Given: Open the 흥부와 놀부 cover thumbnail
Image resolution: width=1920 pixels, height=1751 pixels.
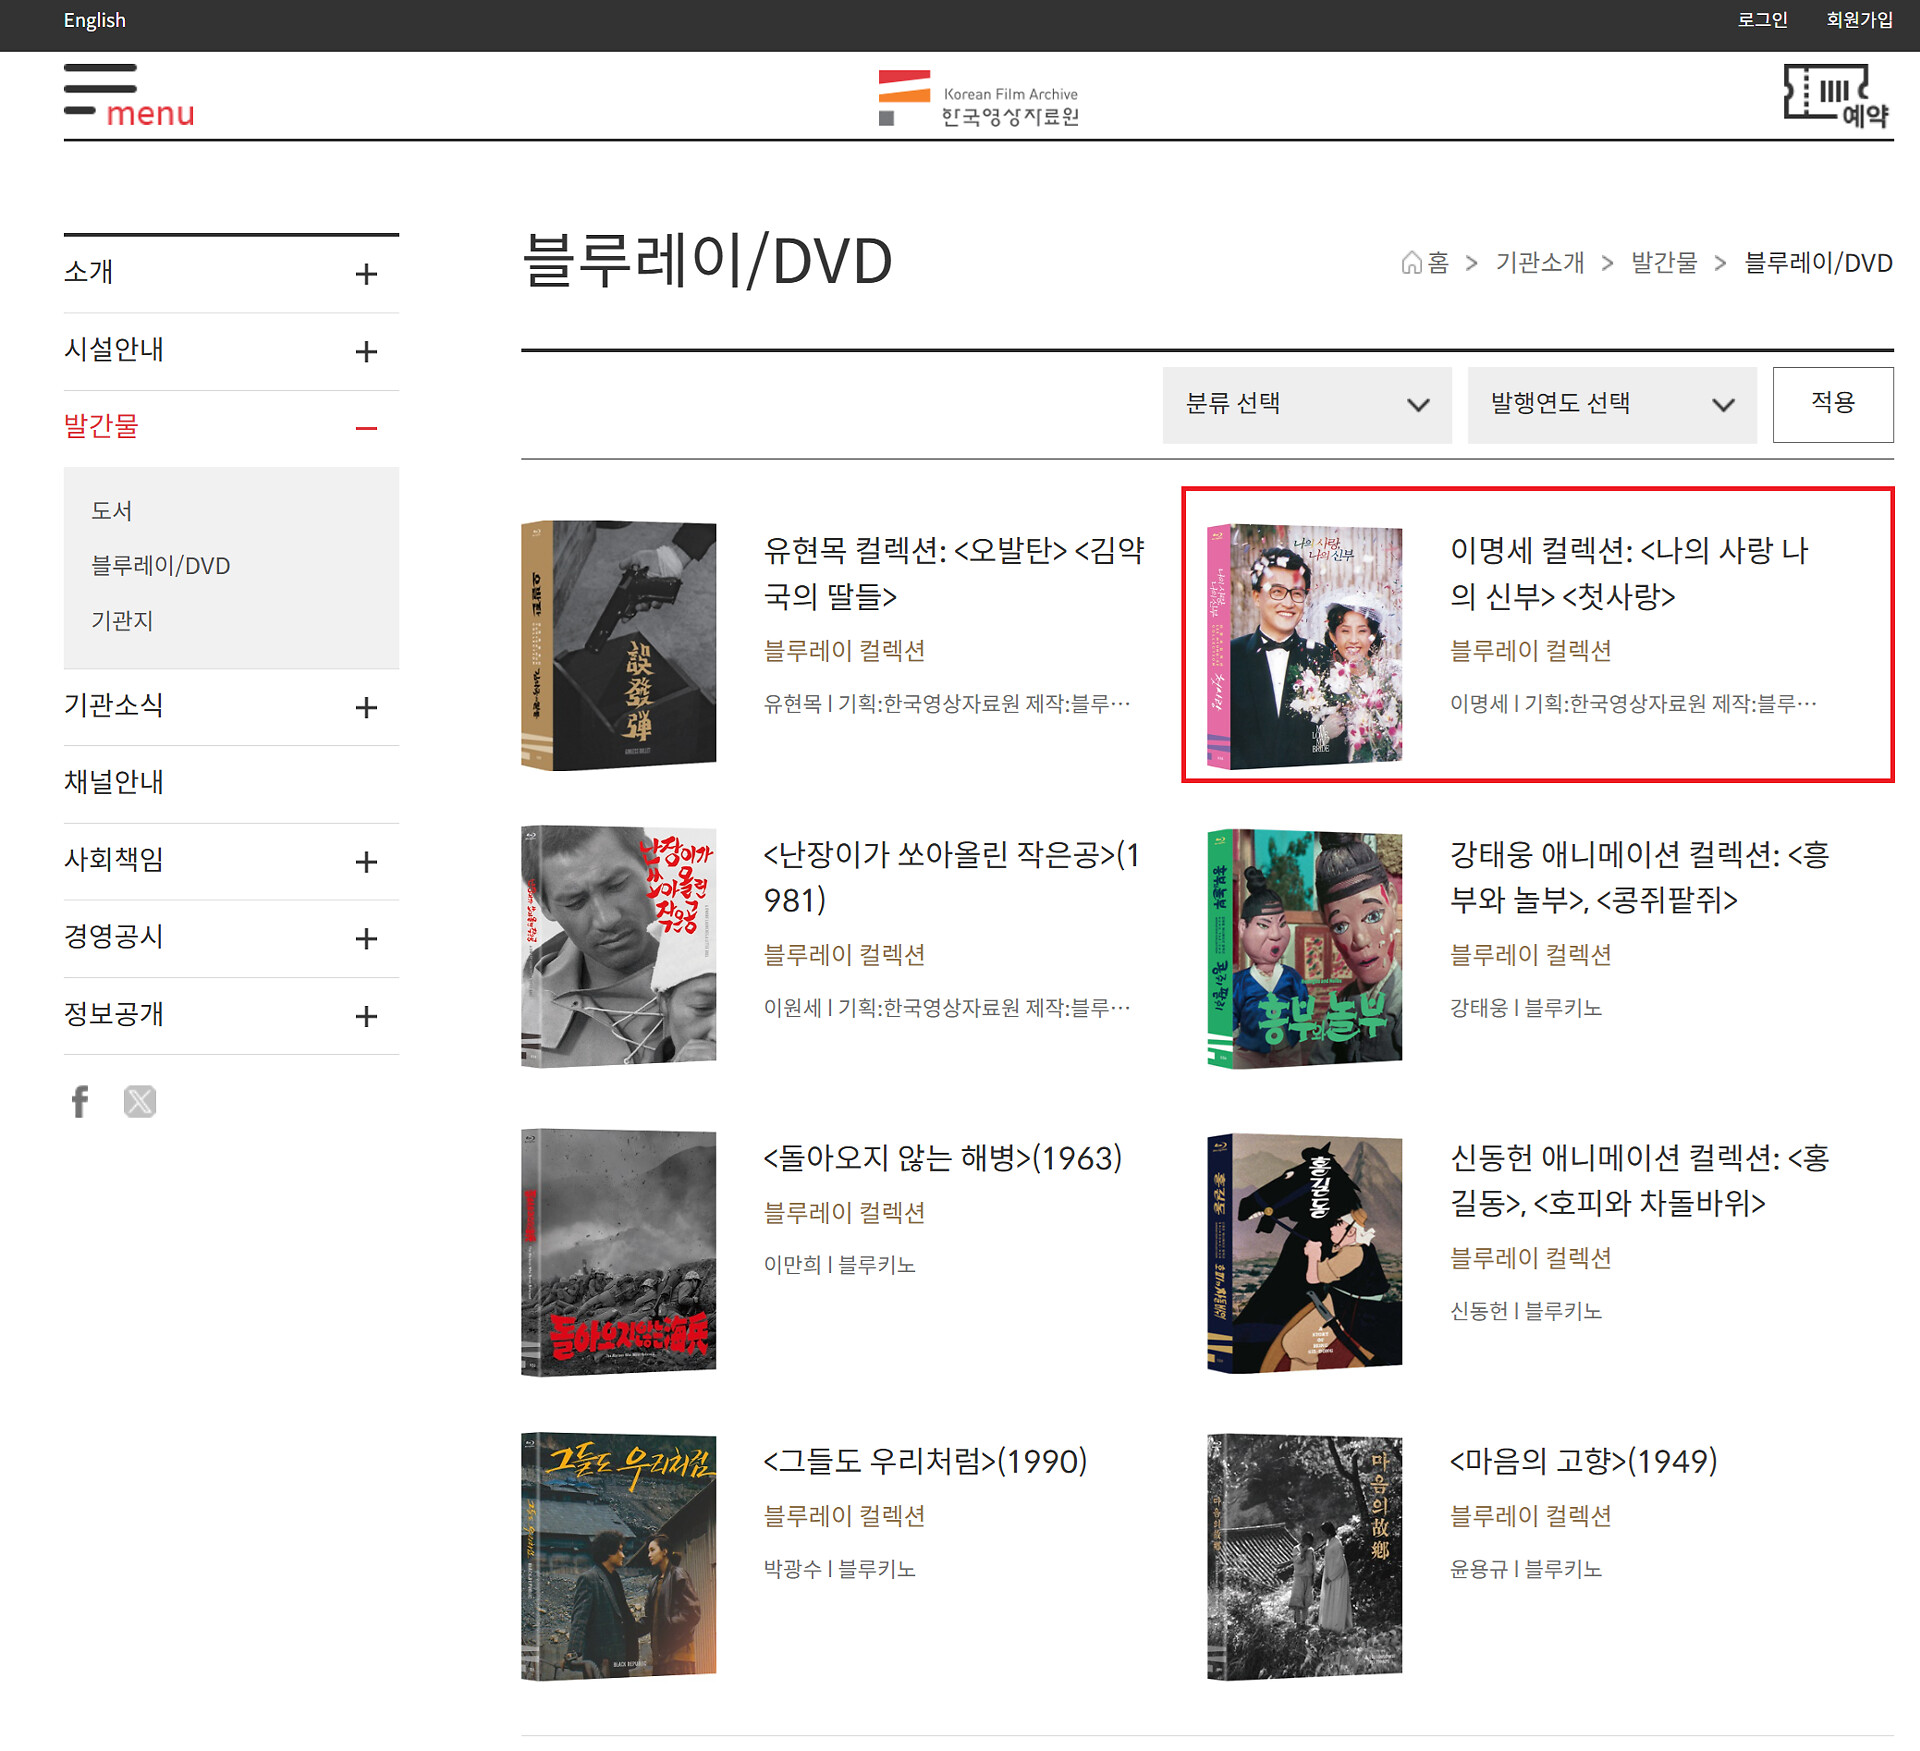Looking at the screenshot, I should [1305, 949].
